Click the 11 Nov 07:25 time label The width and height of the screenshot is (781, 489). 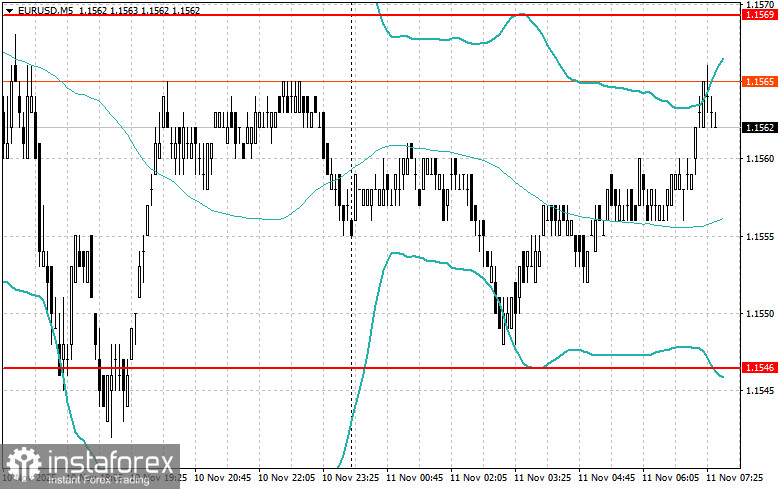[x=734, y=478]
